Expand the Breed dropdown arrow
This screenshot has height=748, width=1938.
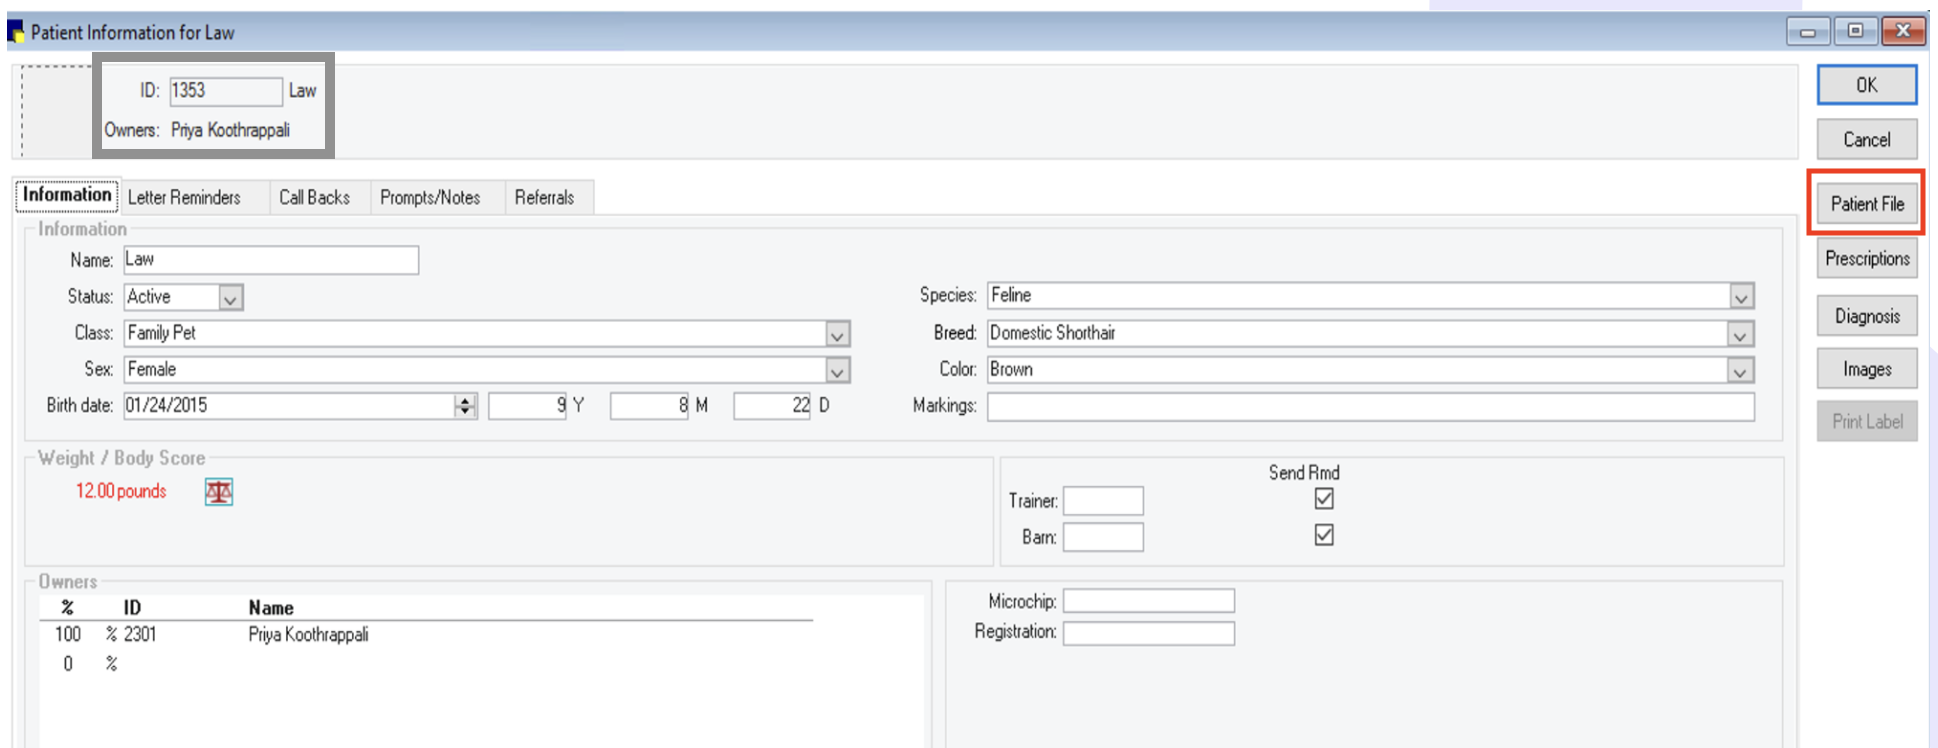1740,335
